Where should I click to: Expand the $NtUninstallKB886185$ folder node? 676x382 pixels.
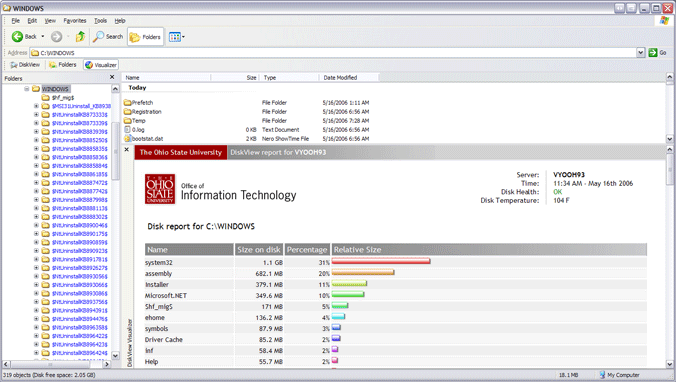tap(36, 174)
